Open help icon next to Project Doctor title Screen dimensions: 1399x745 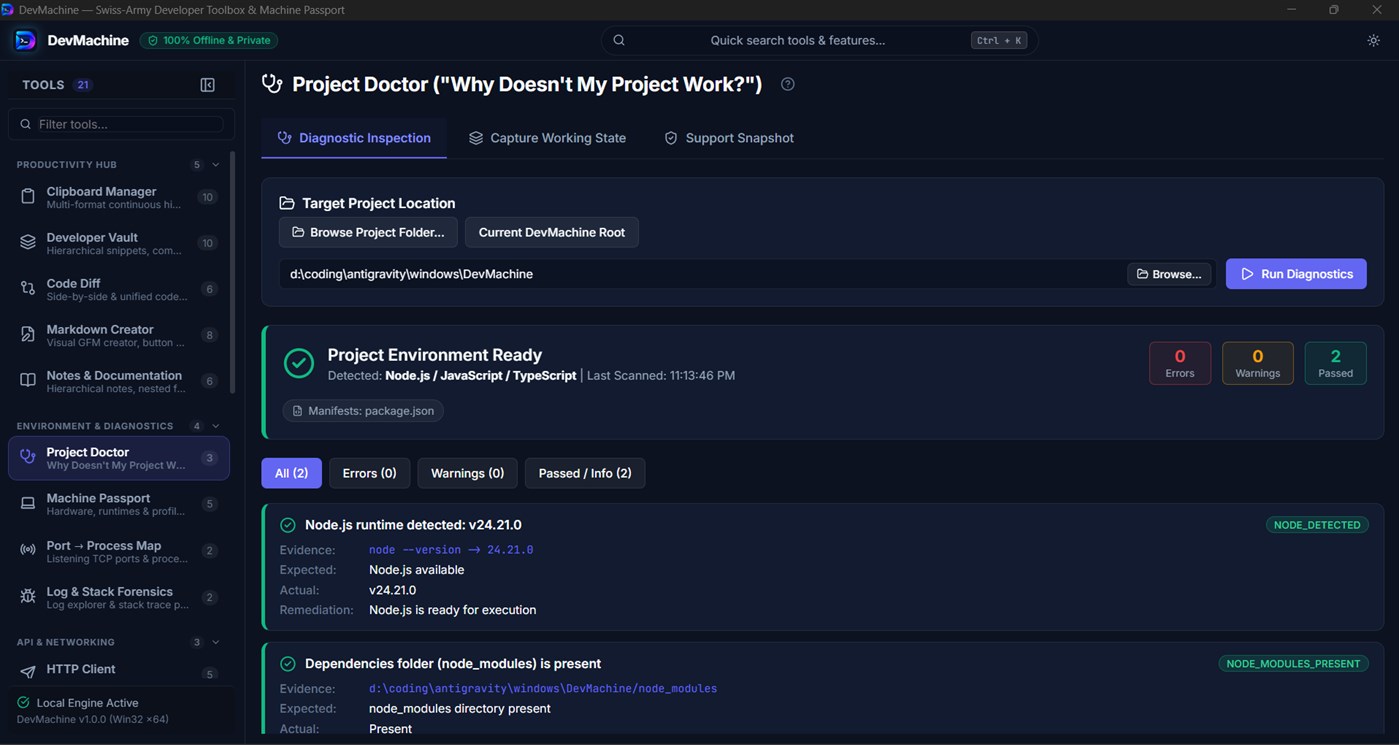(788, 84)
